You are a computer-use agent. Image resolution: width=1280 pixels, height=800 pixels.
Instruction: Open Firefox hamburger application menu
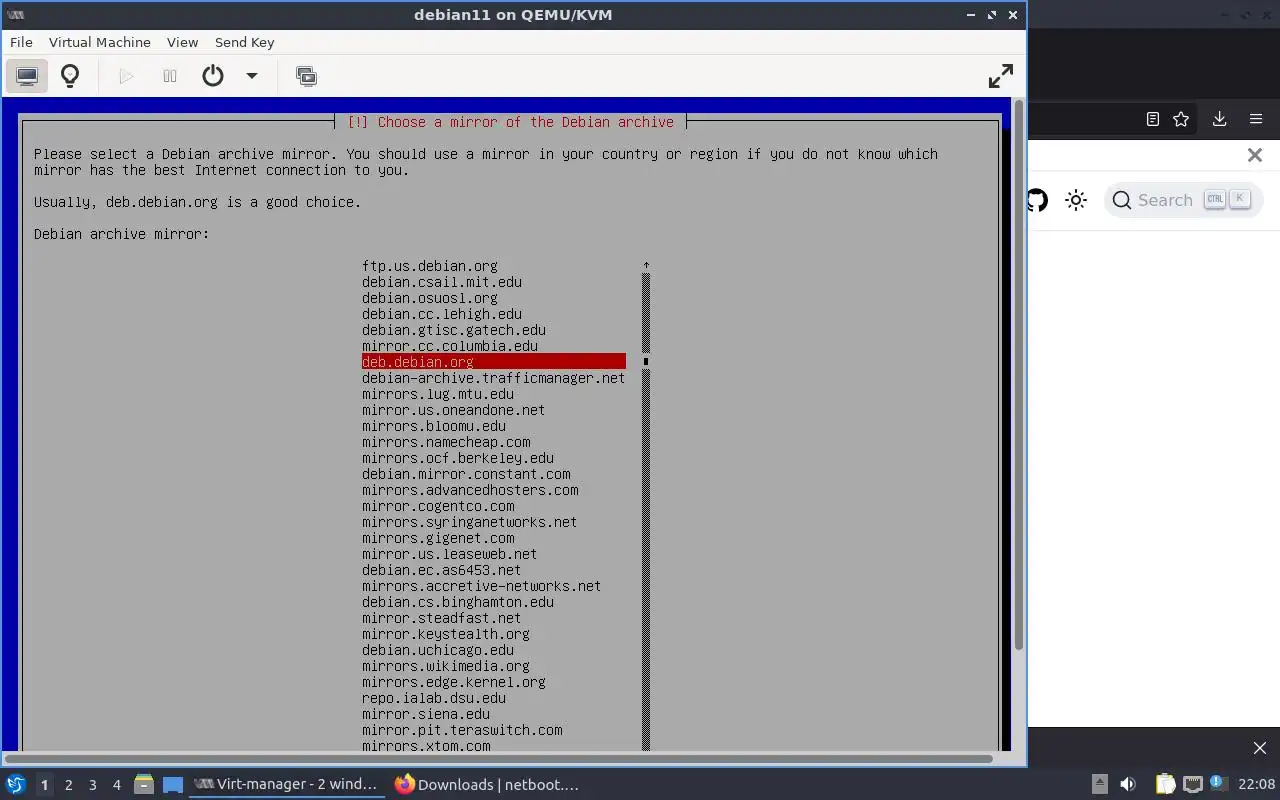(x=1256, y=119)
